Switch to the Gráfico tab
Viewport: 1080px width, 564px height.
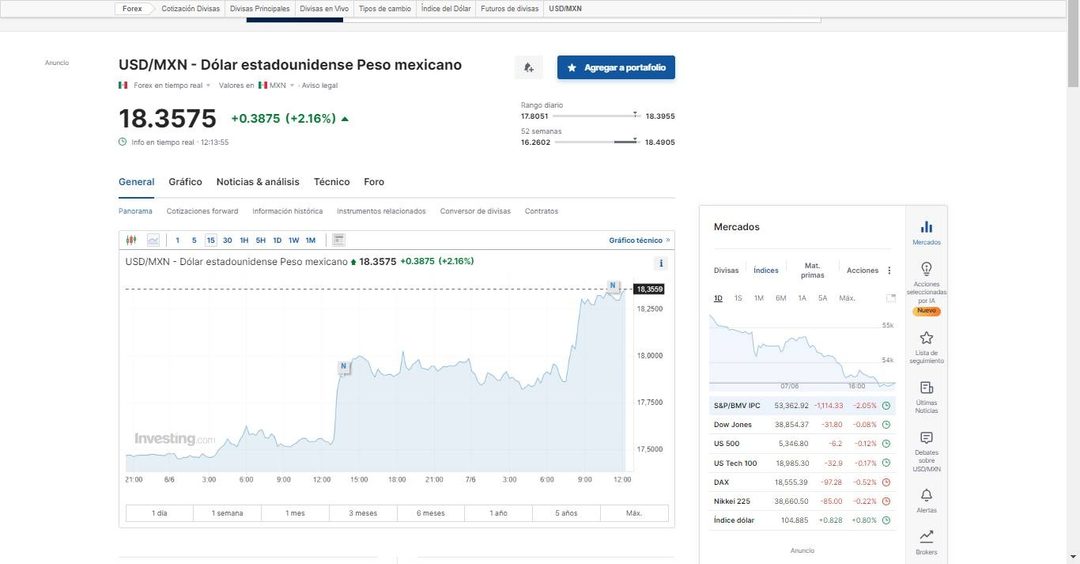tap(185, 182)
